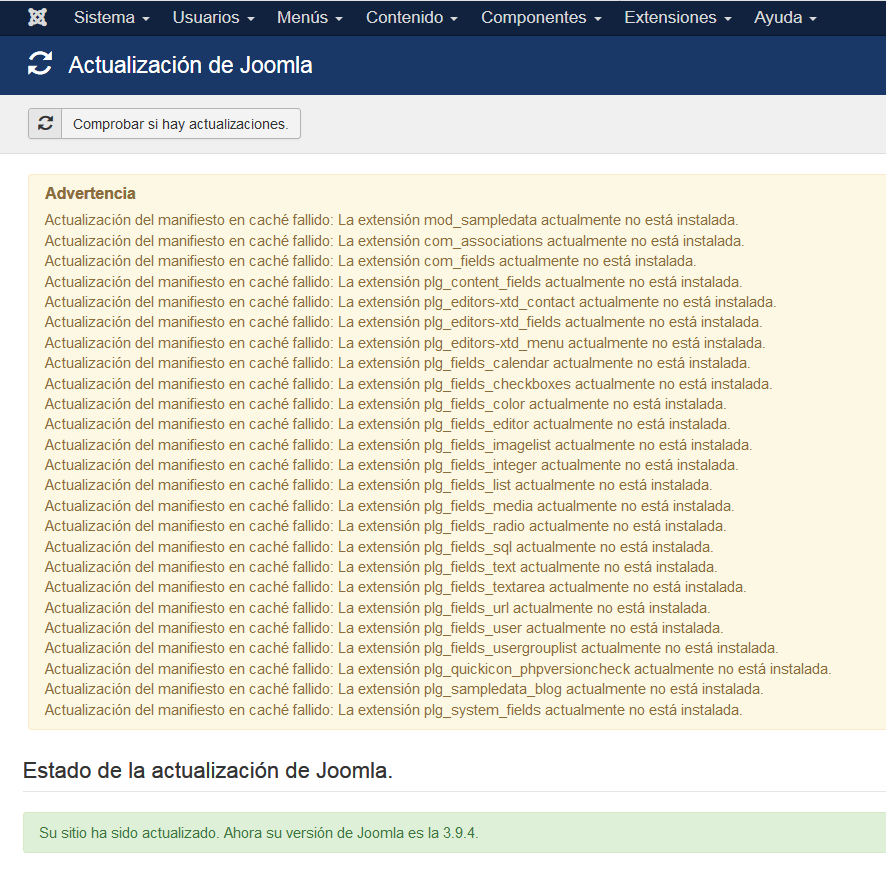The height and width of the screenshot is (882, 886).
Task: Click the com_fields warning line
Action: tap(371, 261)
